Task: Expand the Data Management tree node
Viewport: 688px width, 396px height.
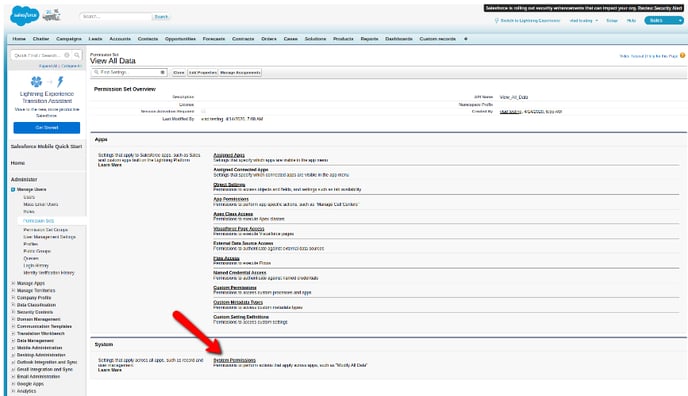Action: [13, 341]
